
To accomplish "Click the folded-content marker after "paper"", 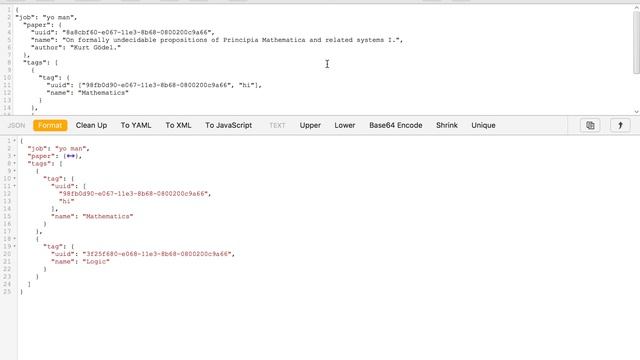I will click(71, 156).
